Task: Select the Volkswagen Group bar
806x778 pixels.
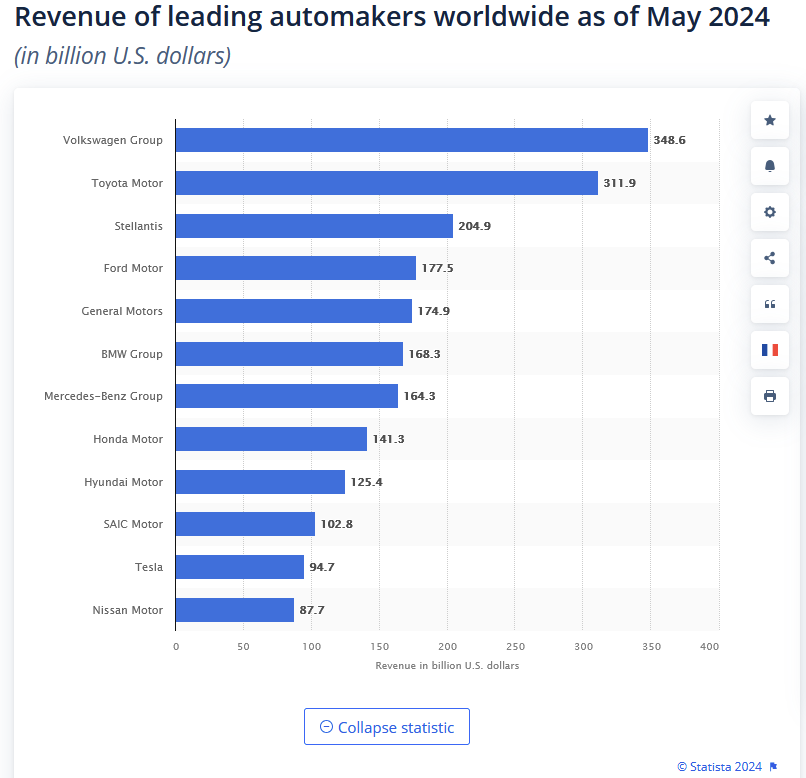Action: 411,140
